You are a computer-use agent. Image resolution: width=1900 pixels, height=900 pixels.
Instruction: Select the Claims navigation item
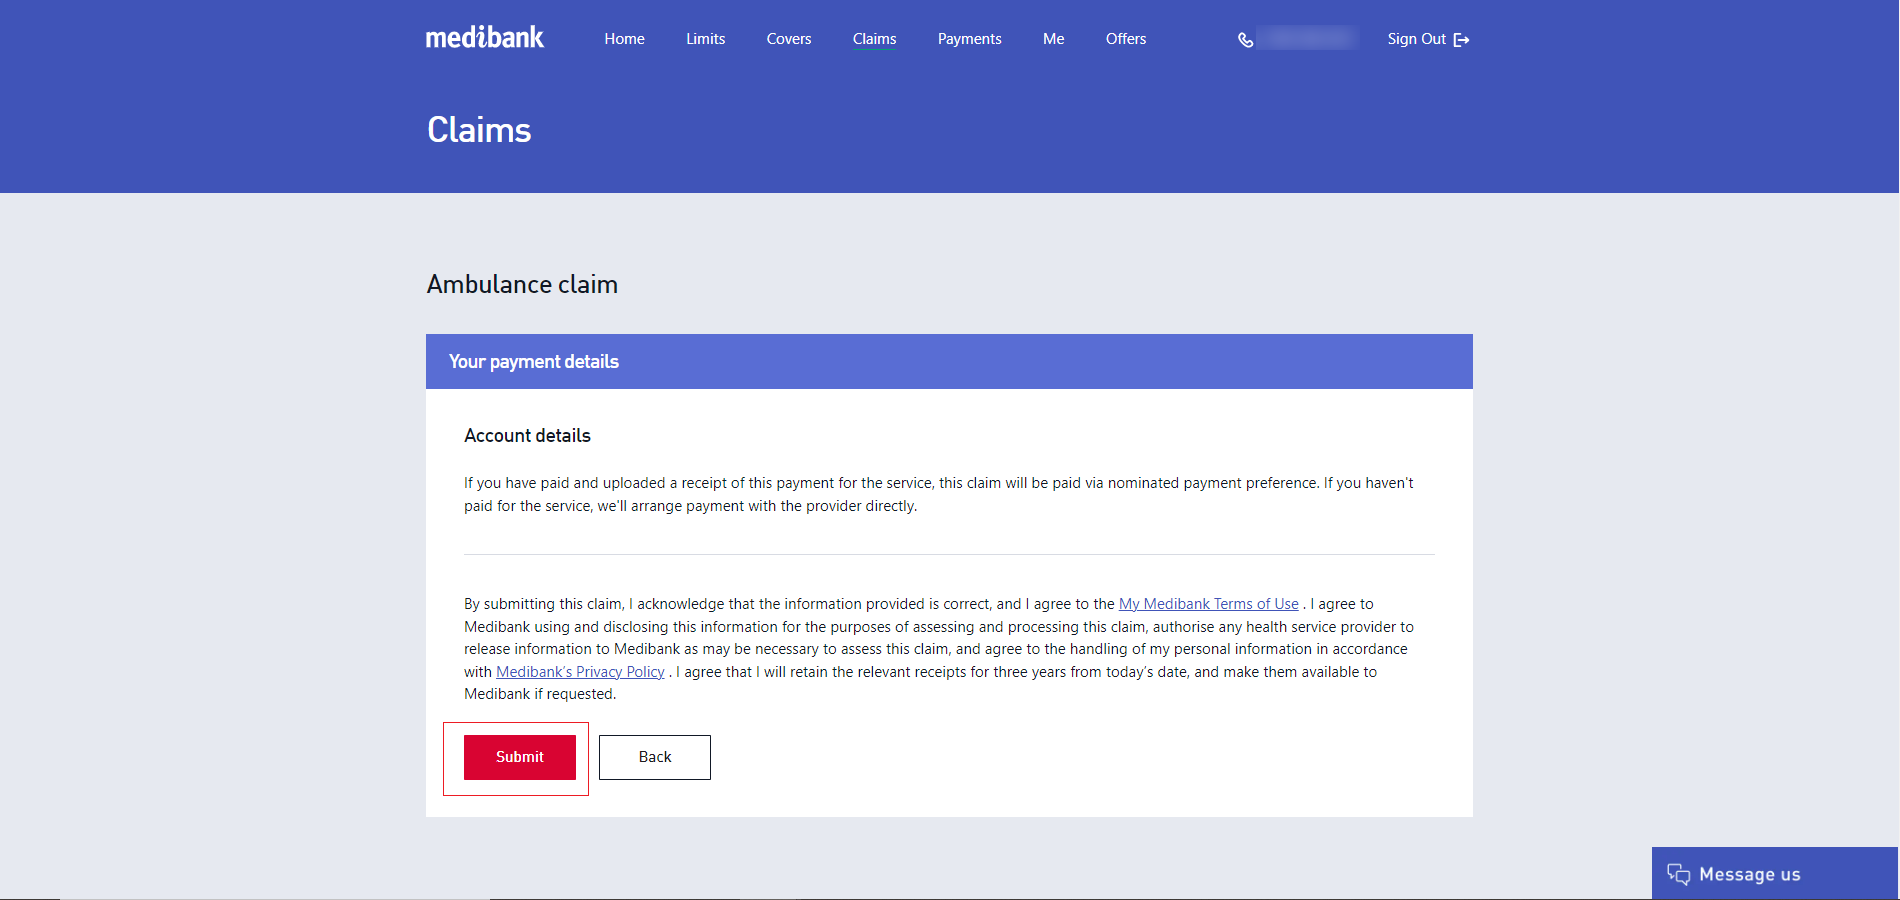coord(874,39)
